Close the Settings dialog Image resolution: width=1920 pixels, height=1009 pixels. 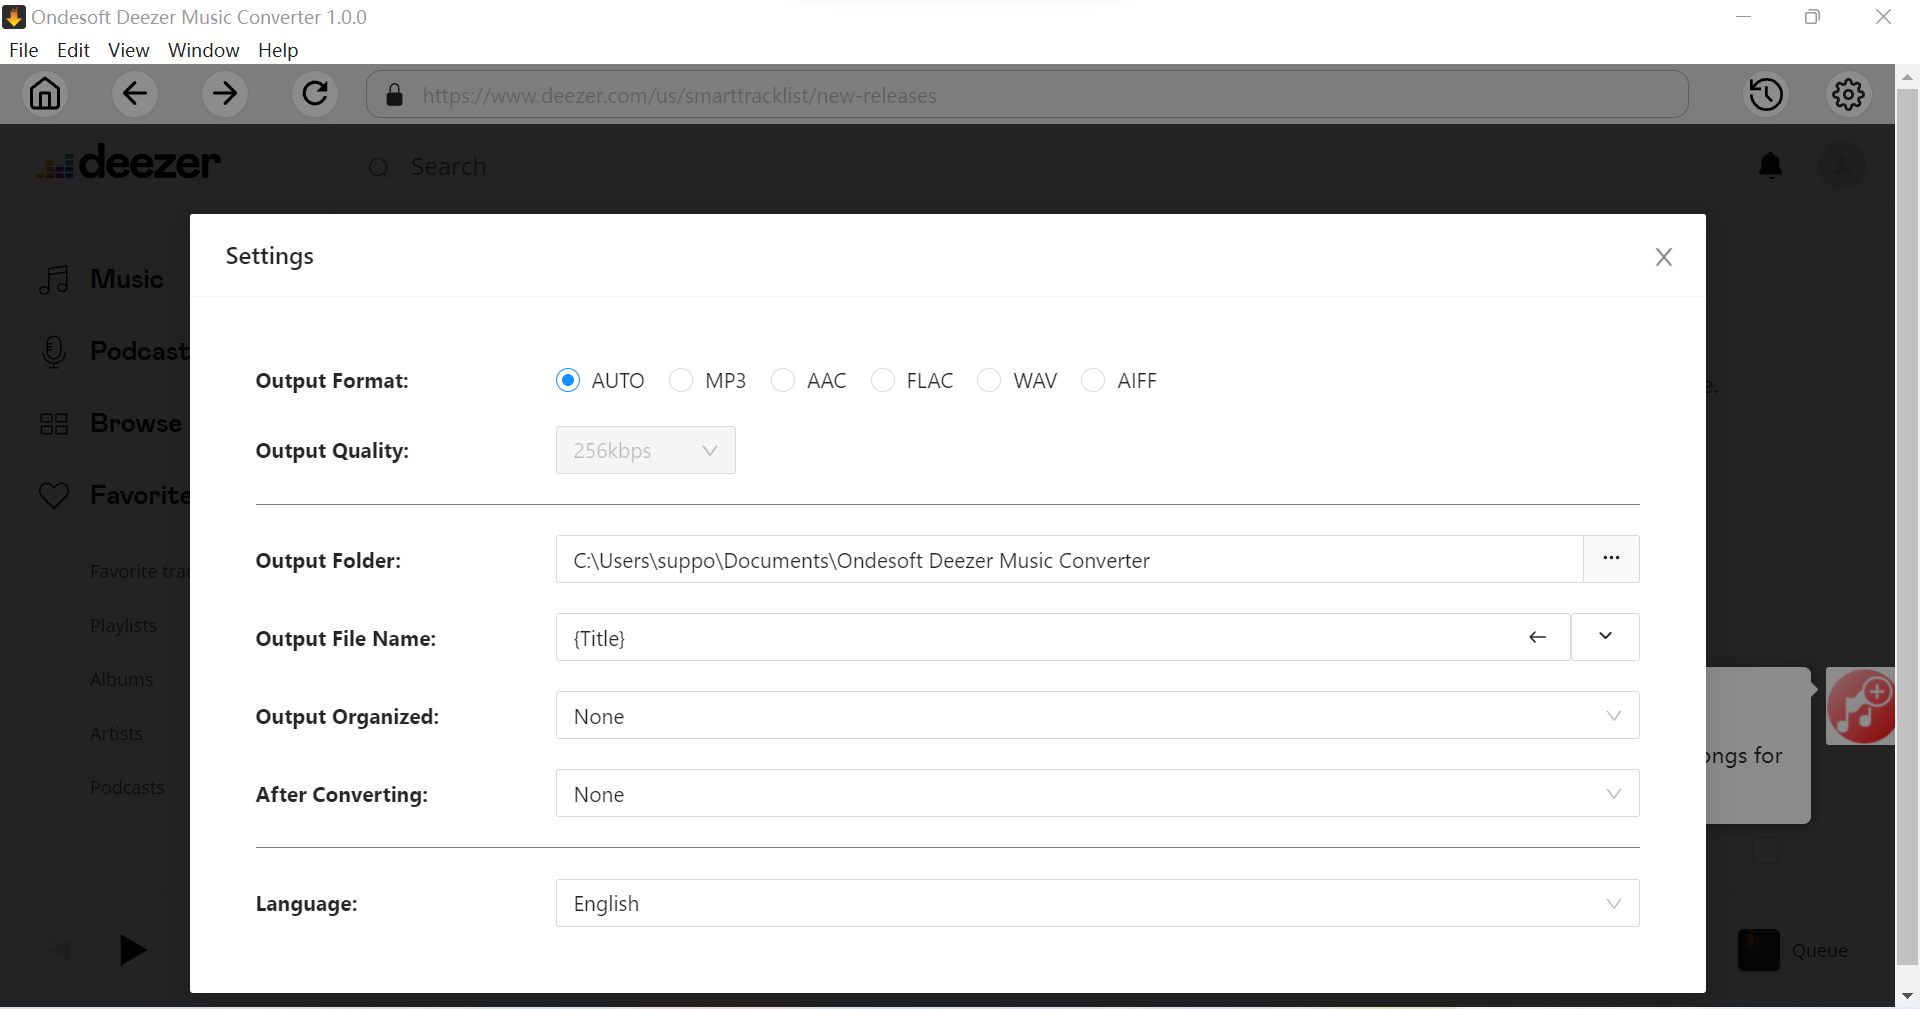click(1664, 257)
